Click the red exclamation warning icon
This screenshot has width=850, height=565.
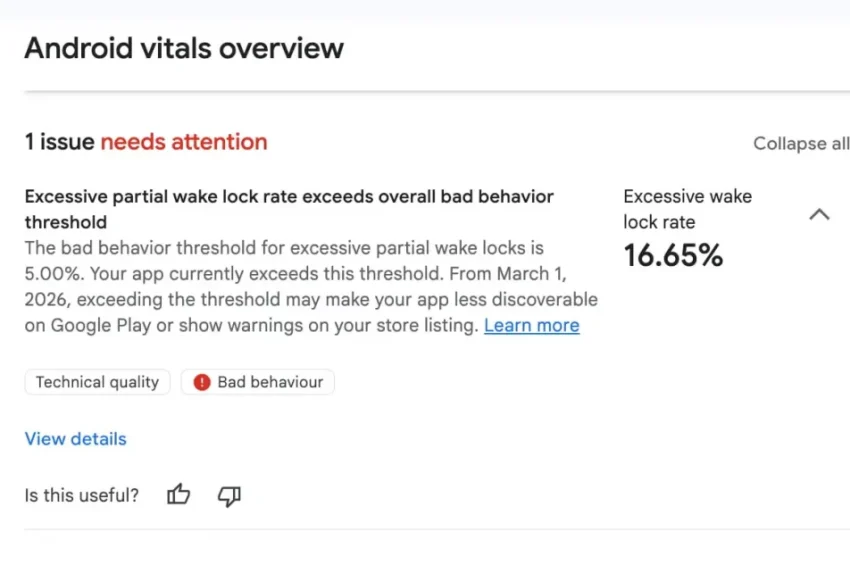point(202,382)
